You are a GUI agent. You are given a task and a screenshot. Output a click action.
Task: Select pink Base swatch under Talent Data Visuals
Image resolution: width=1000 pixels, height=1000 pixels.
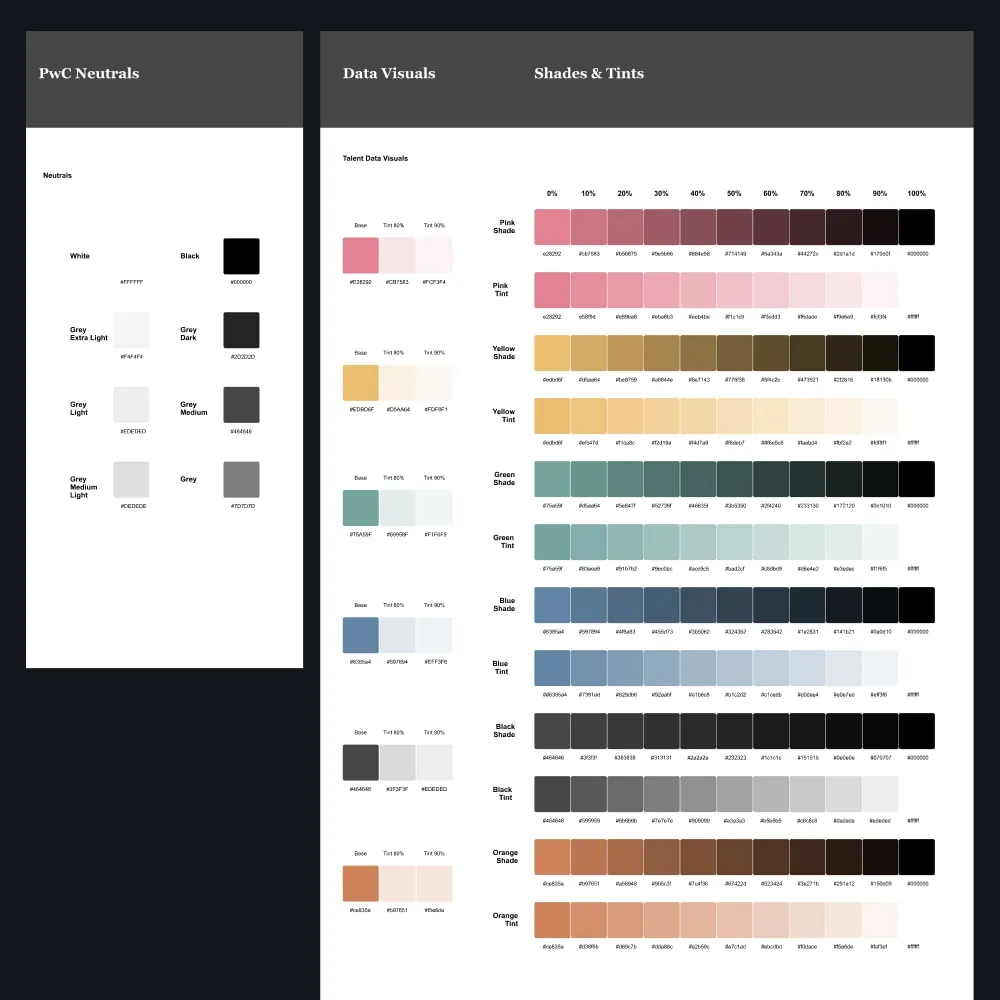point(361,255)
